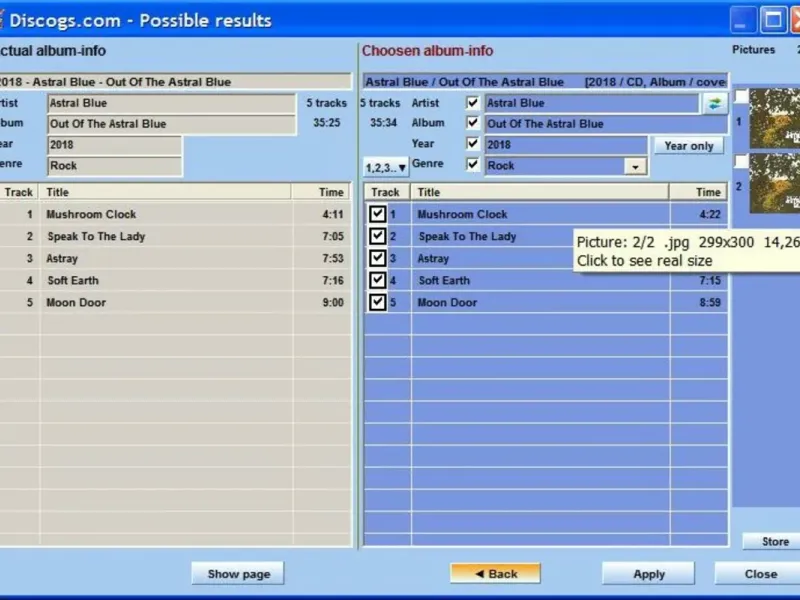This screenshot has width=800, height=600.
Task: Select Mushroom Clock in actual track list
Action: pyautogui.click(x=91, y=214)
